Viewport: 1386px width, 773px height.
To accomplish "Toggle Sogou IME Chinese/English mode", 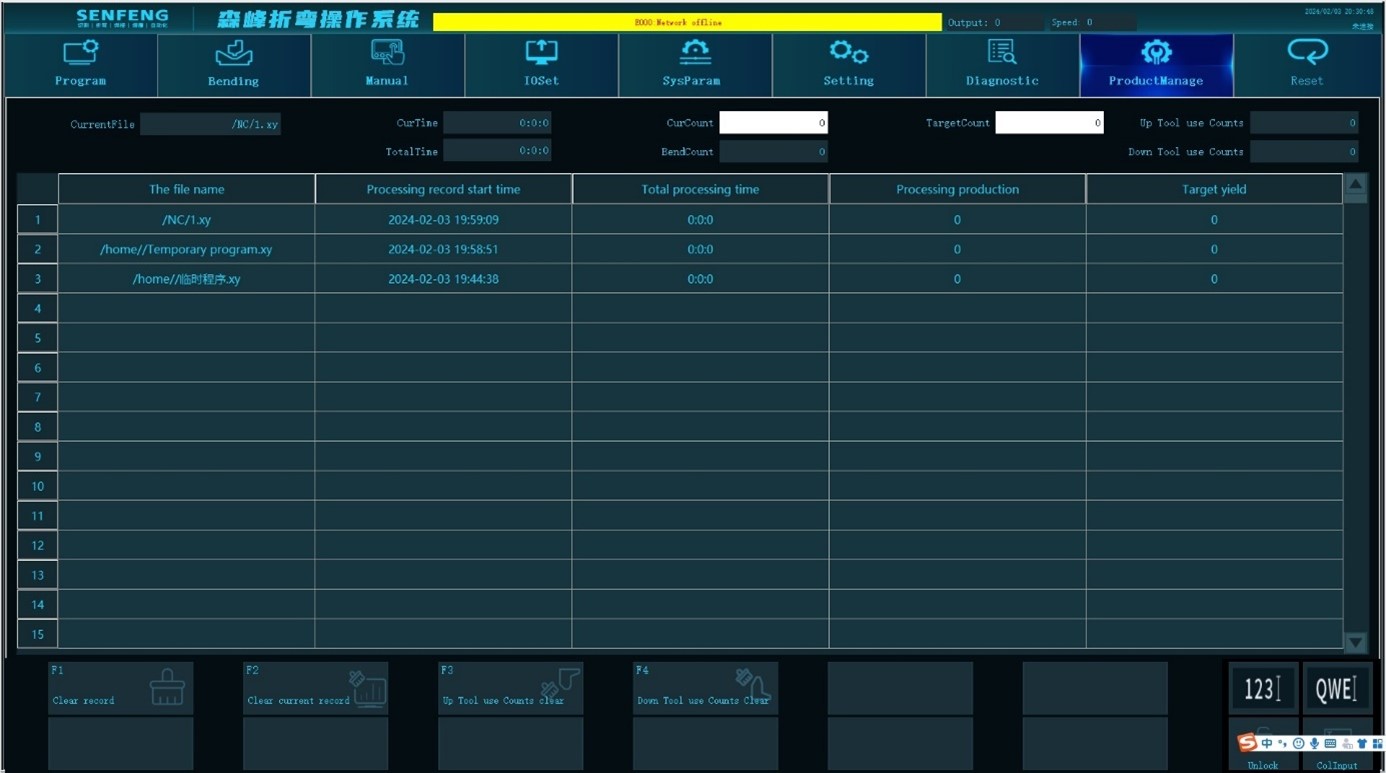I will pos(1267,744).
